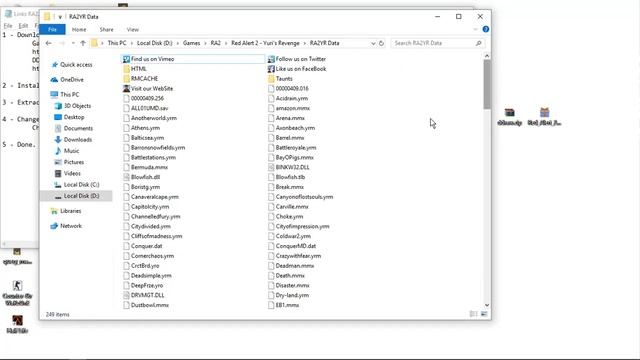Click Games in the address breadcrumb

191,43
